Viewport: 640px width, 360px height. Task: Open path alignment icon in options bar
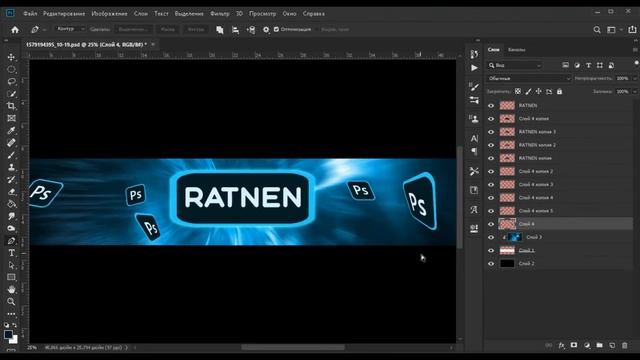235,29
